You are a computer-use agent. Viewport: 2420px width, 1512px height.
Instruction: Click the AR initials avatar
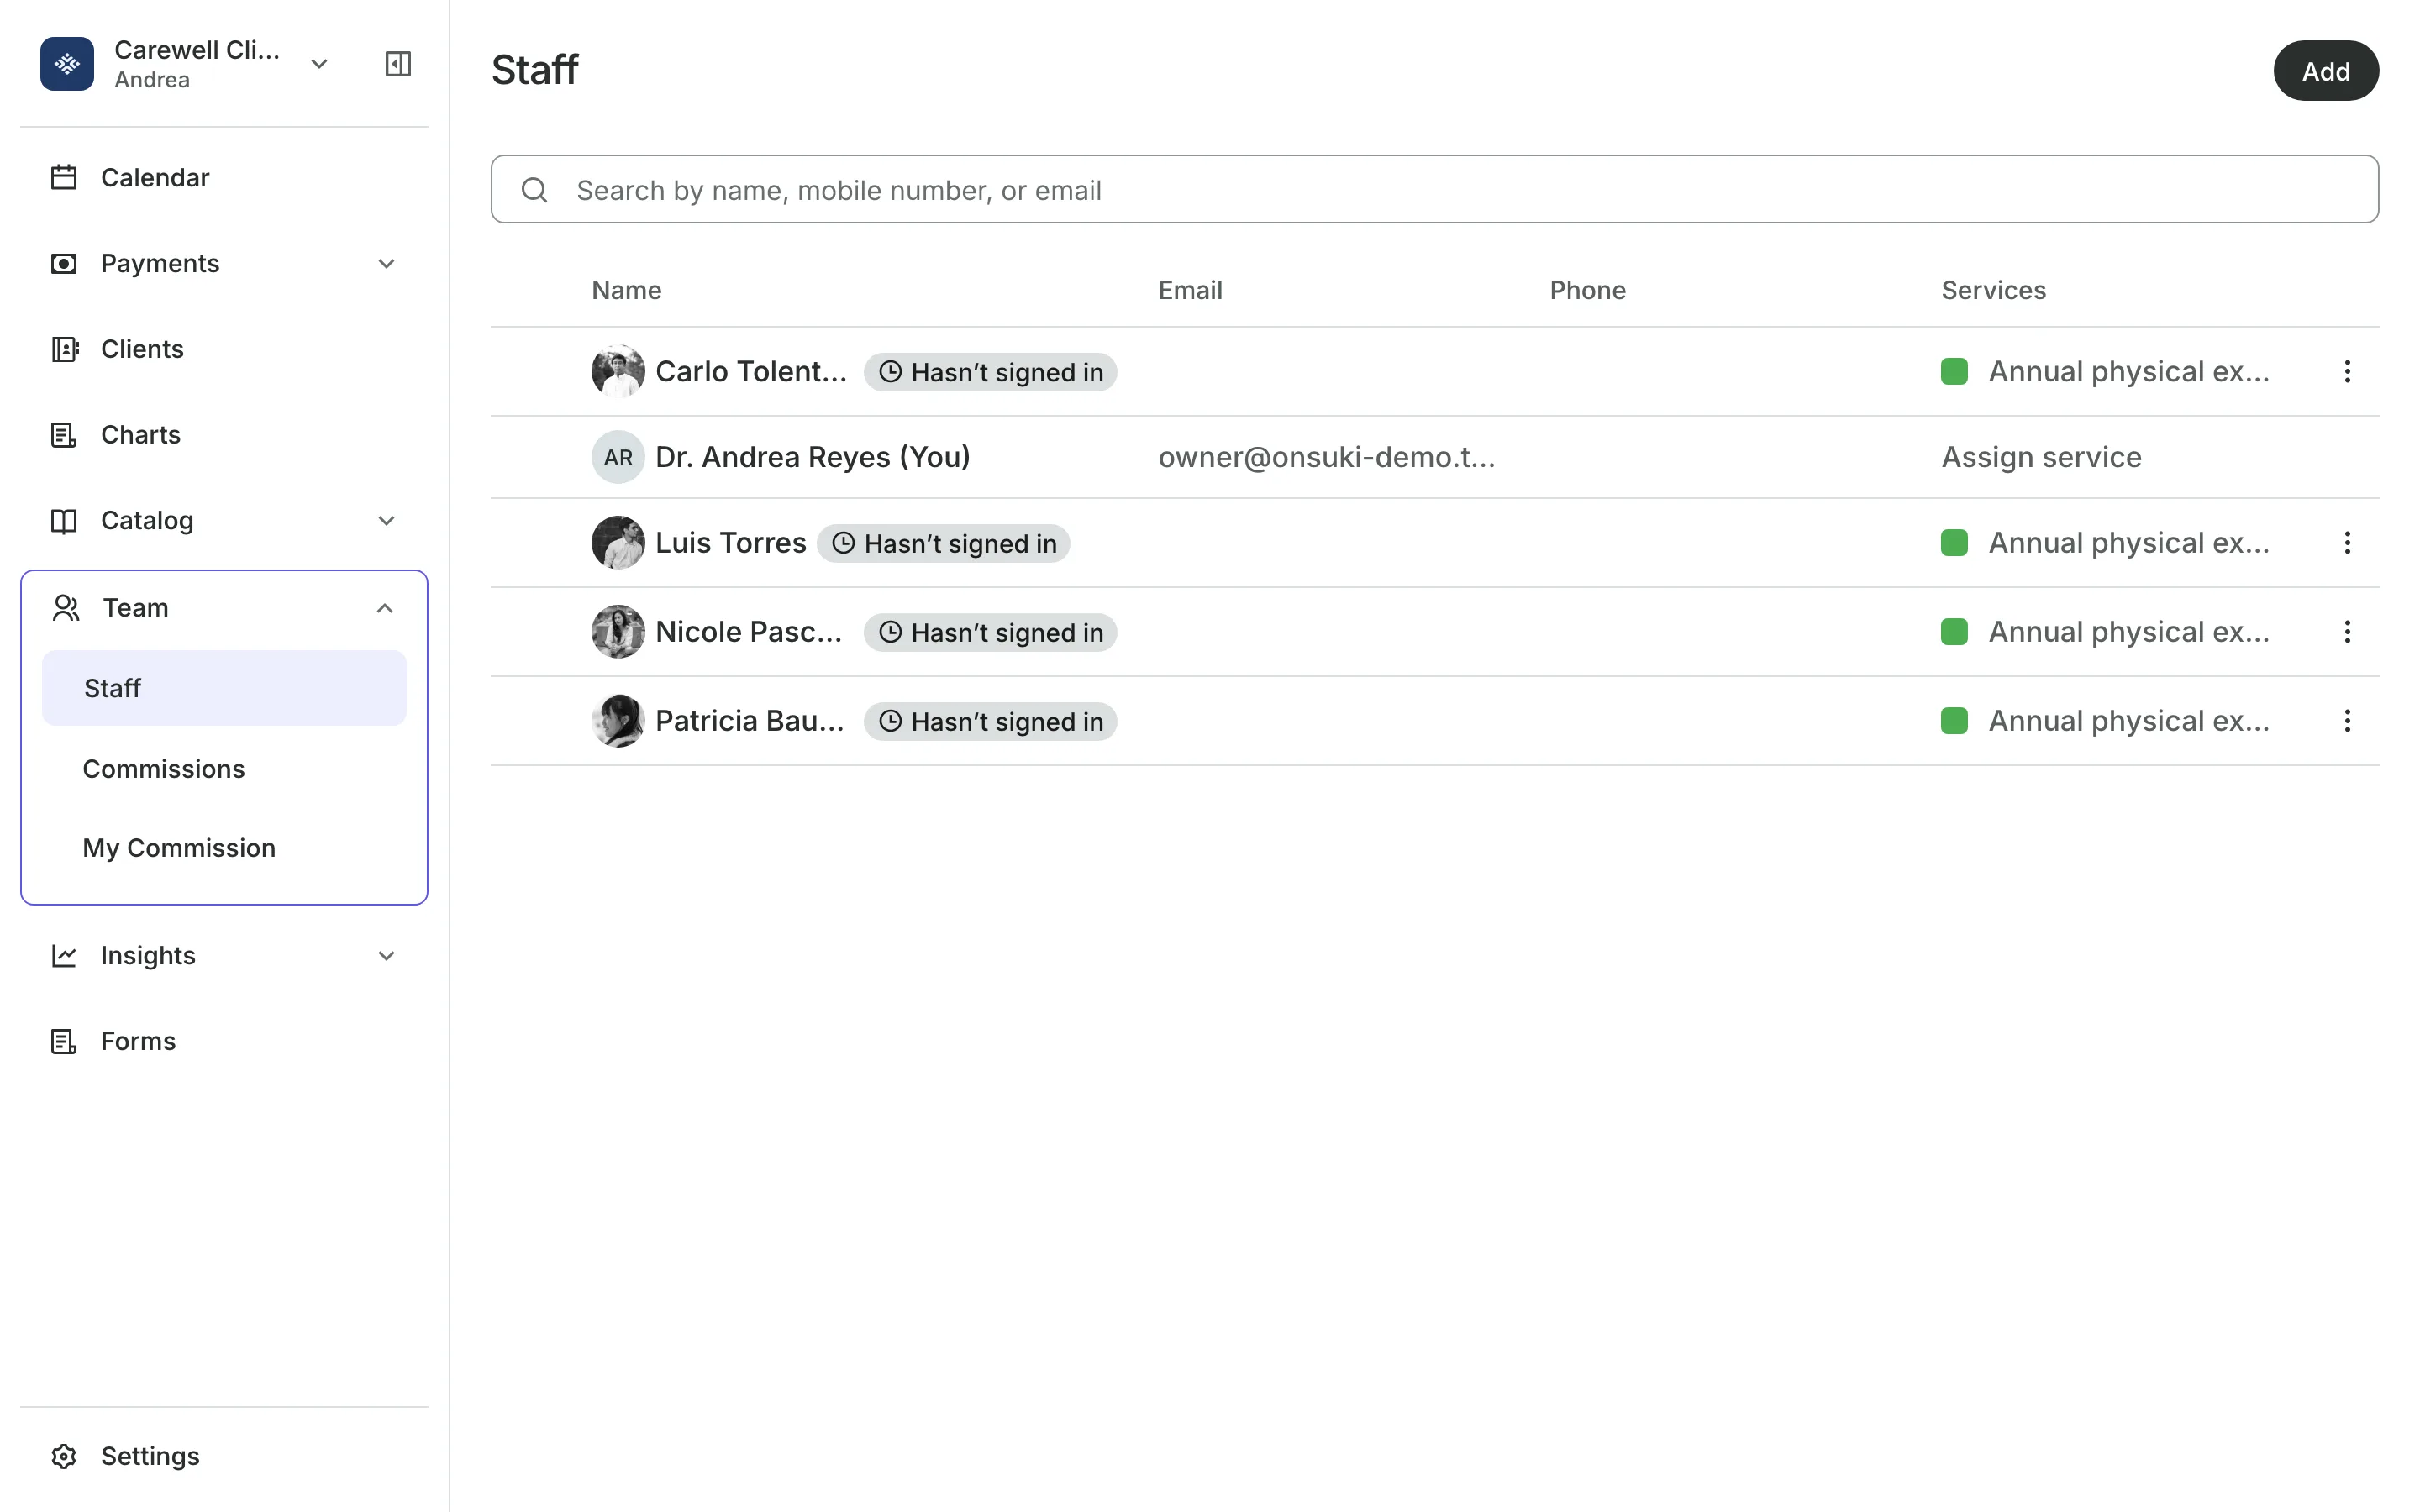click(x=618, y=457)
